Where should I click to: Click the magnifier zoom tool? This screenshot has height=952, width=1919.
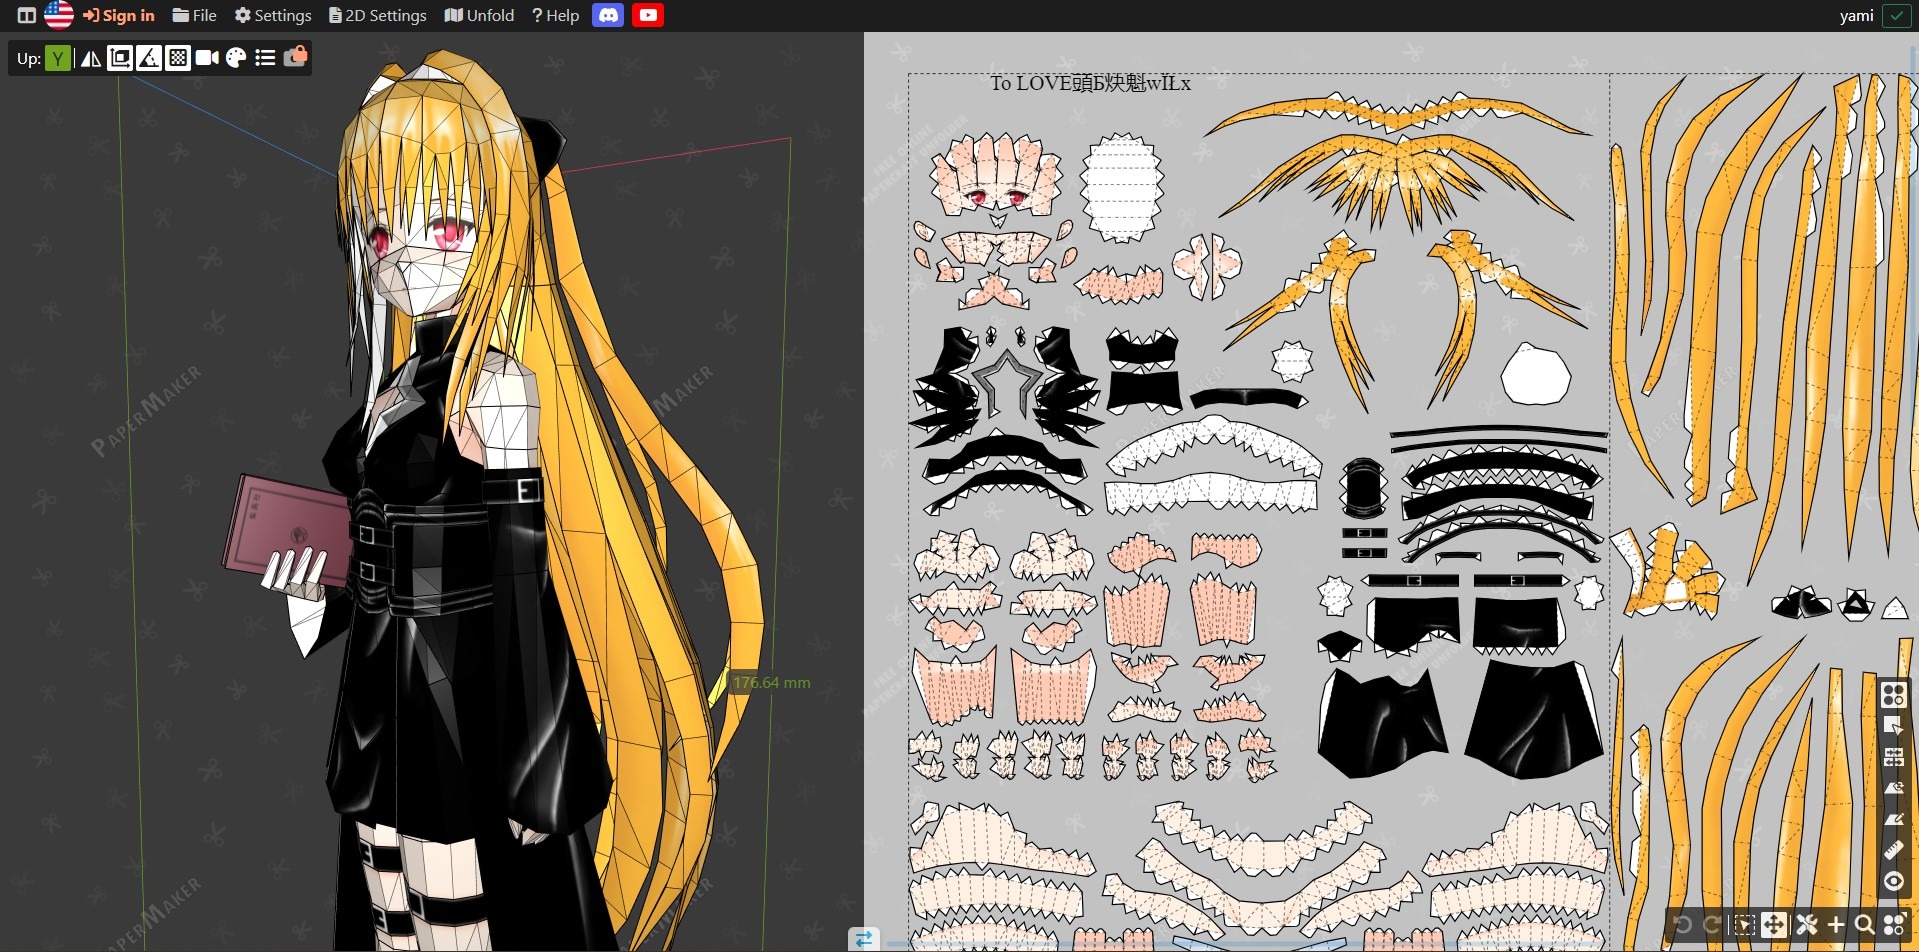pos(1865,925)
